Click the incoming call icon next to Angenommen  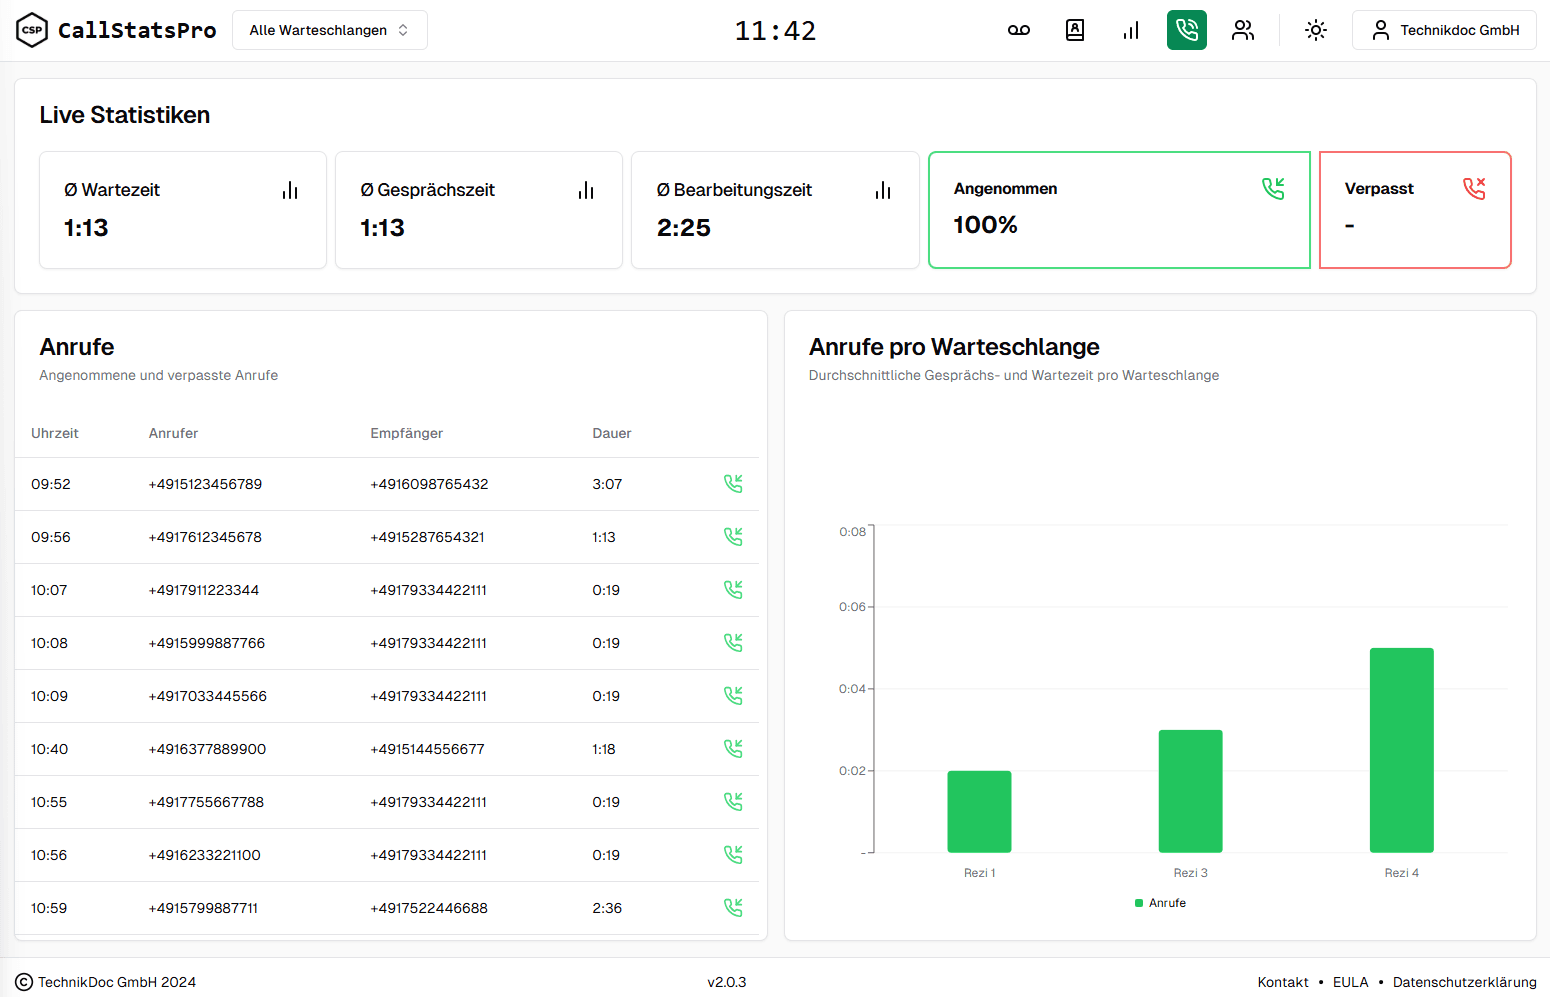[1273, 188]
